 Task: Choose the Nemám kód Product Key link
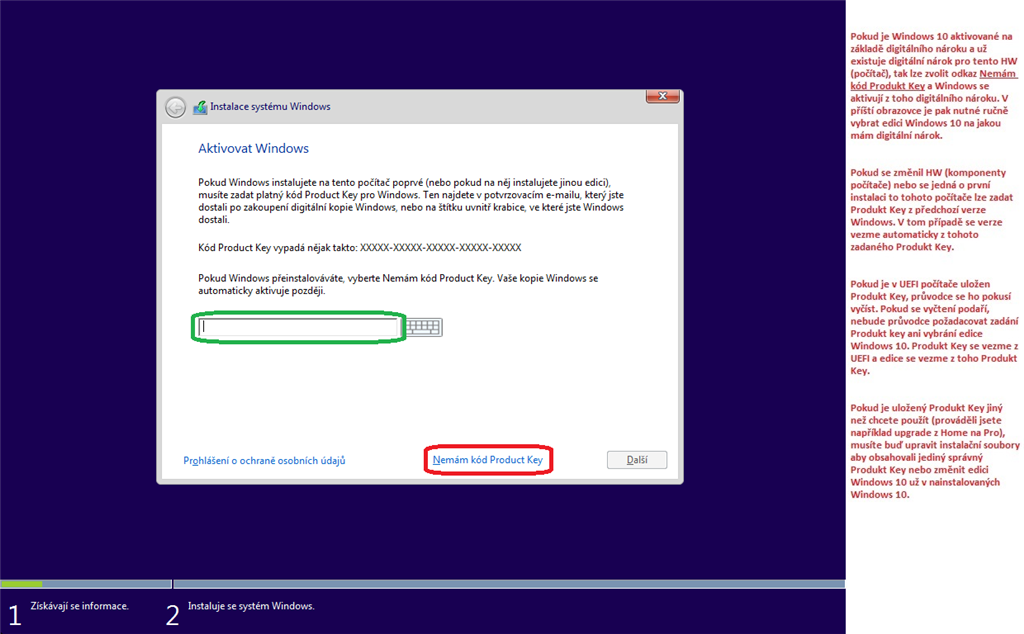487,460
